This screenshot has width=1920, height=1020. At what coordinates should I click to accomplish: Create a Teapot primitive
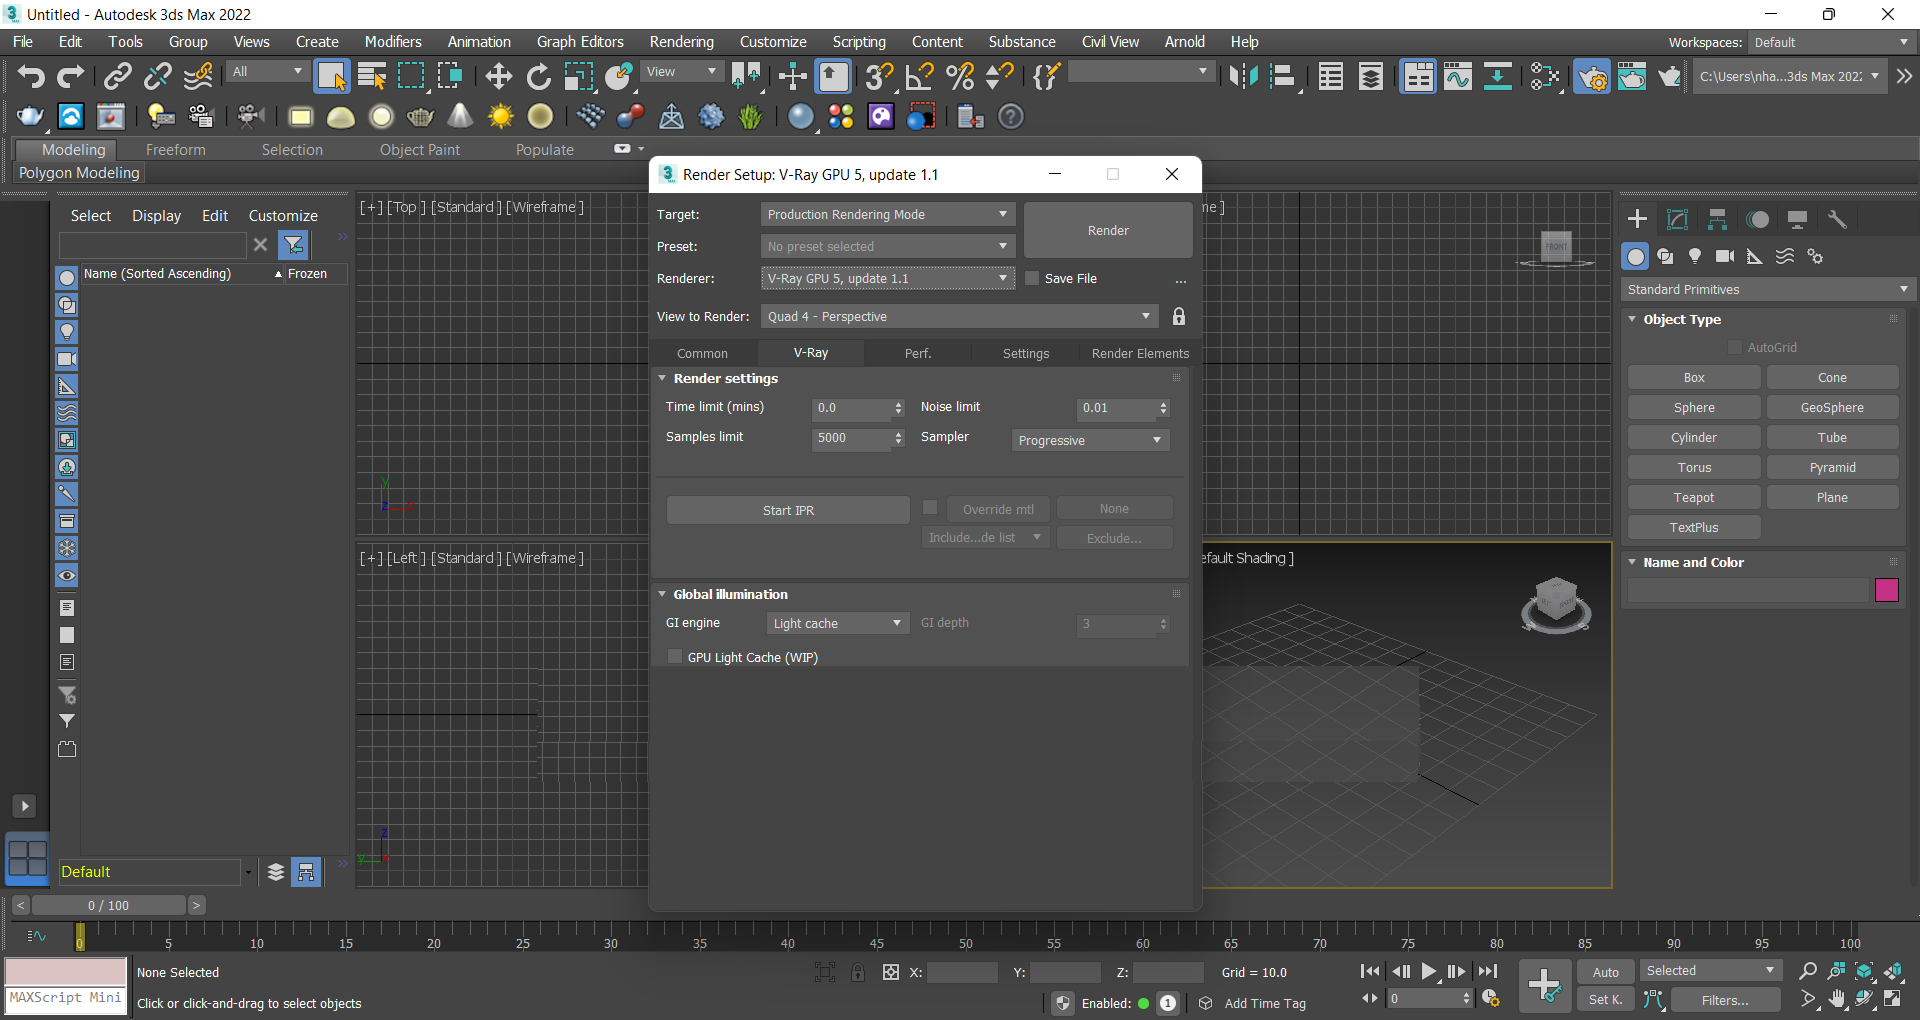[1694, 498]
